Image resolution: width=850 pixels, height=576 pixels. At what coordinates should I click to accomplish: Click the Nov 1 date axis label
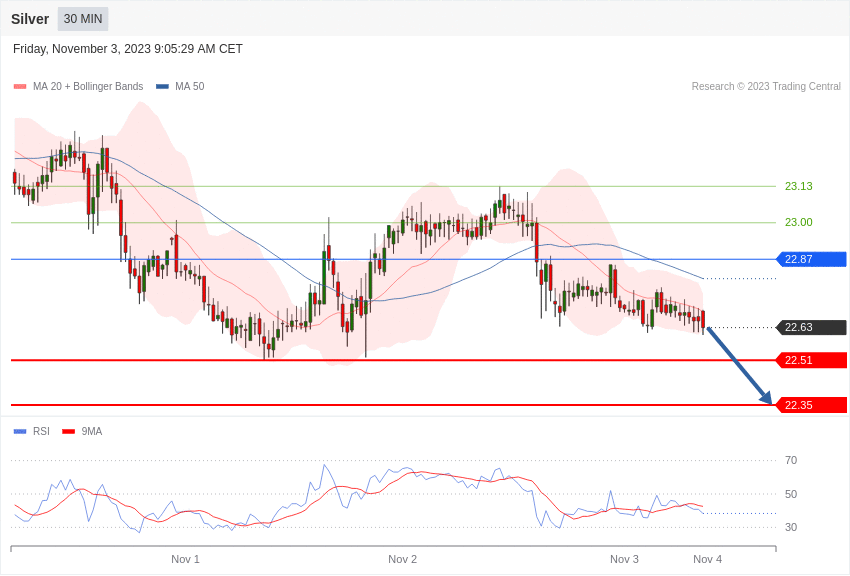[x=185, y=559]
